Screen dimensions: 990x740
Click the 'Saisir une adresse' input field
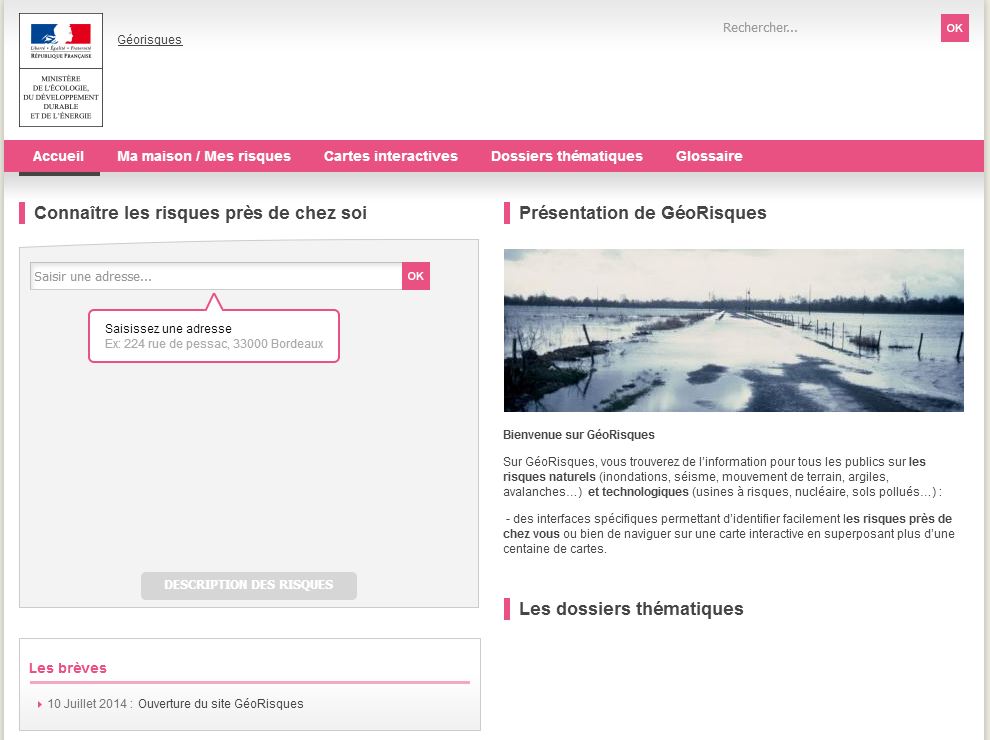[x=216, y=276]
